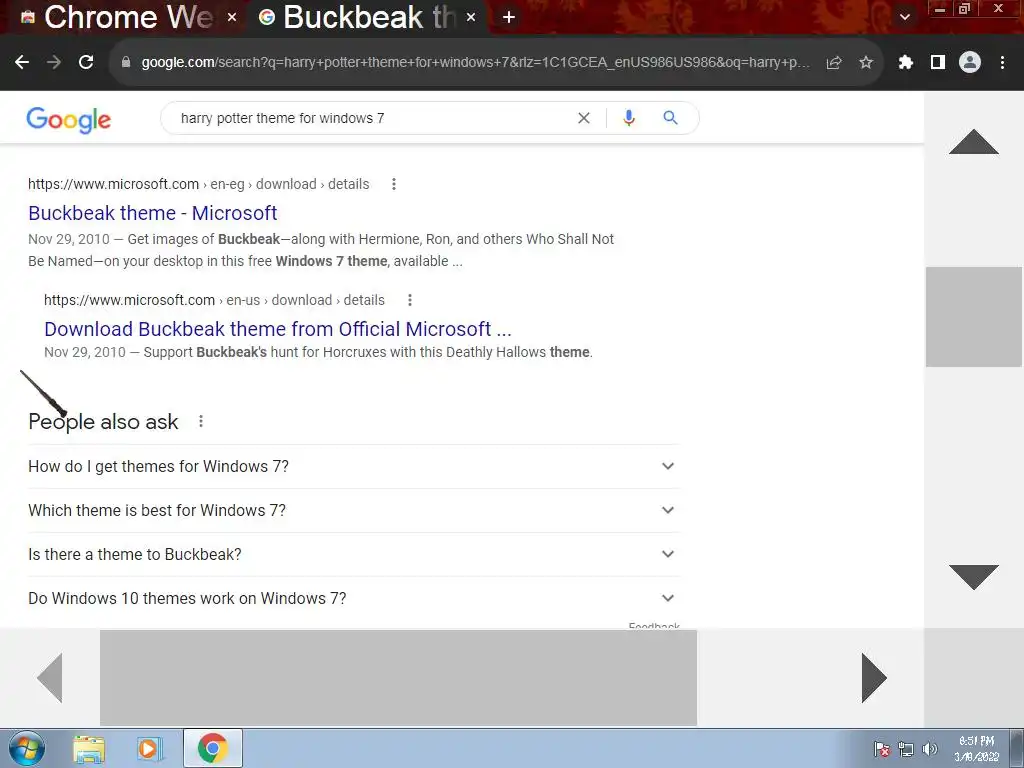Click the padlock site info icon
Image resolution: width=1024 pixels, height=768 pixels.
click(126, 62)
